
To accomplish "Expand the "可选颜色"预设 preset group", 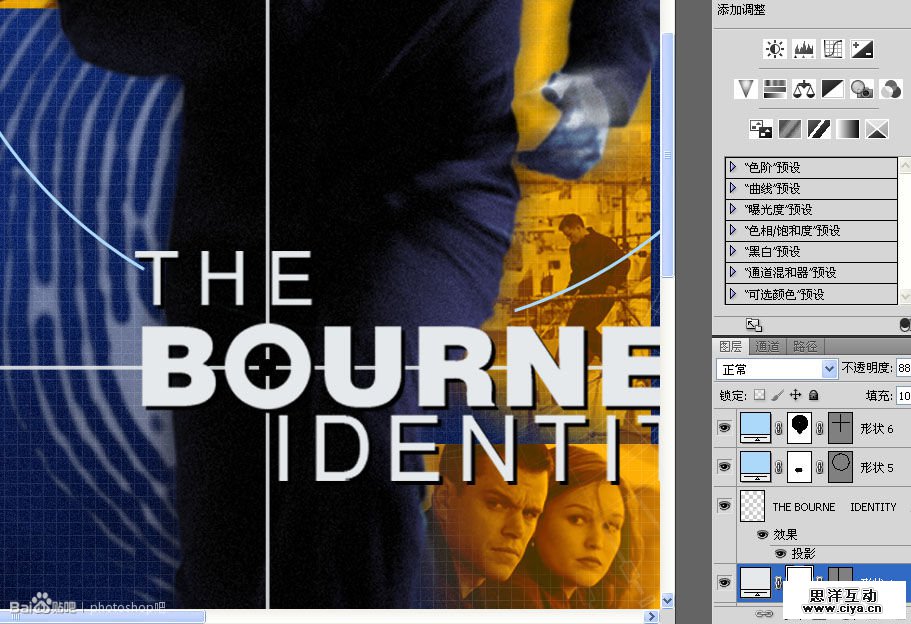I will (733, 293).
